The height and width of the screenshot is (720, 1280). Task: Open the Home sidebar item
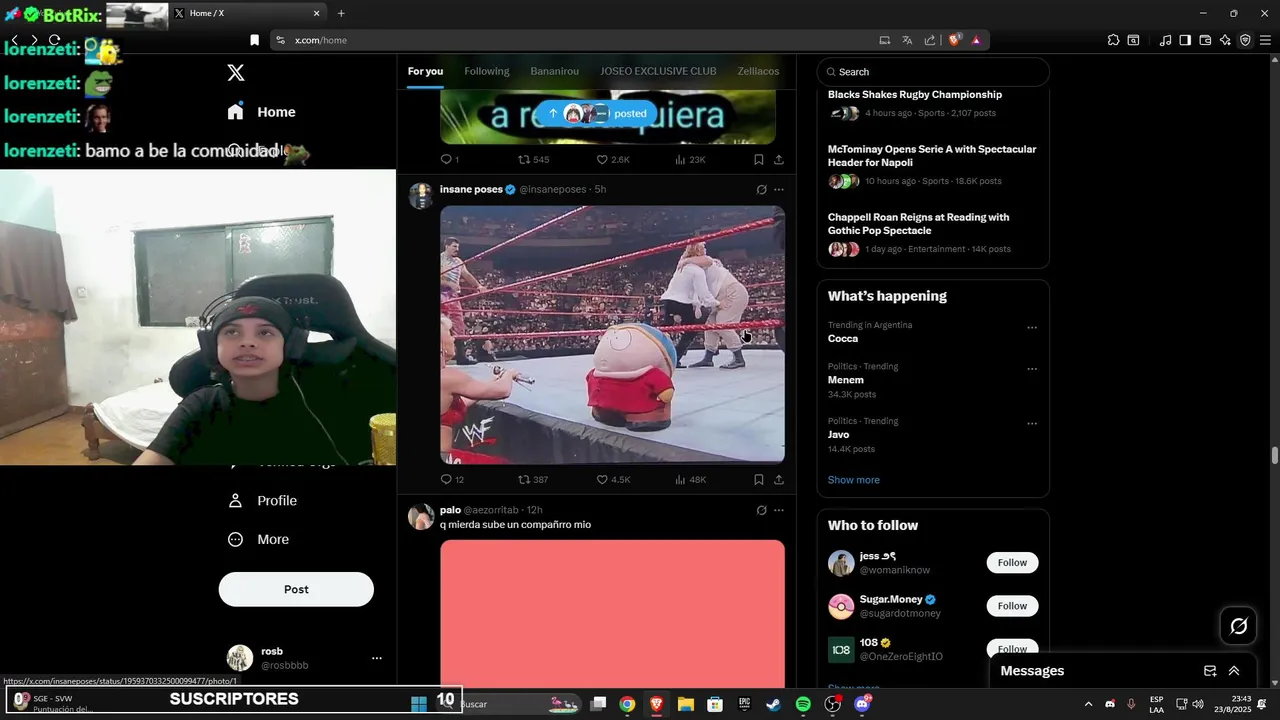pos(261,112)
